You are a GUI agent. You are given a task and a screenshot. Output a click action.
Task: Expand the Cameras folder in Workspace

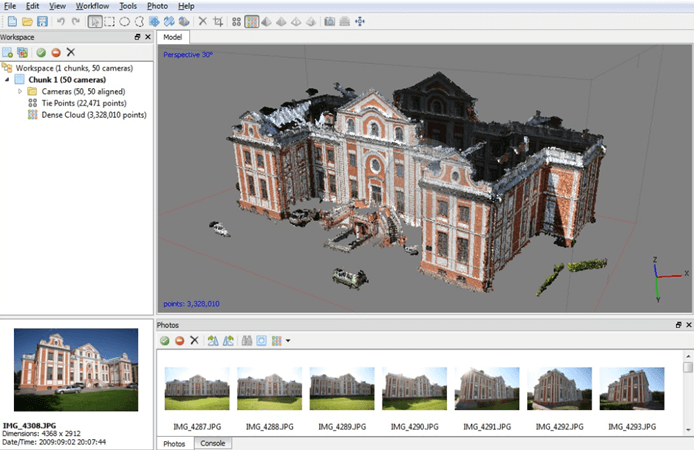pos(21,91)
